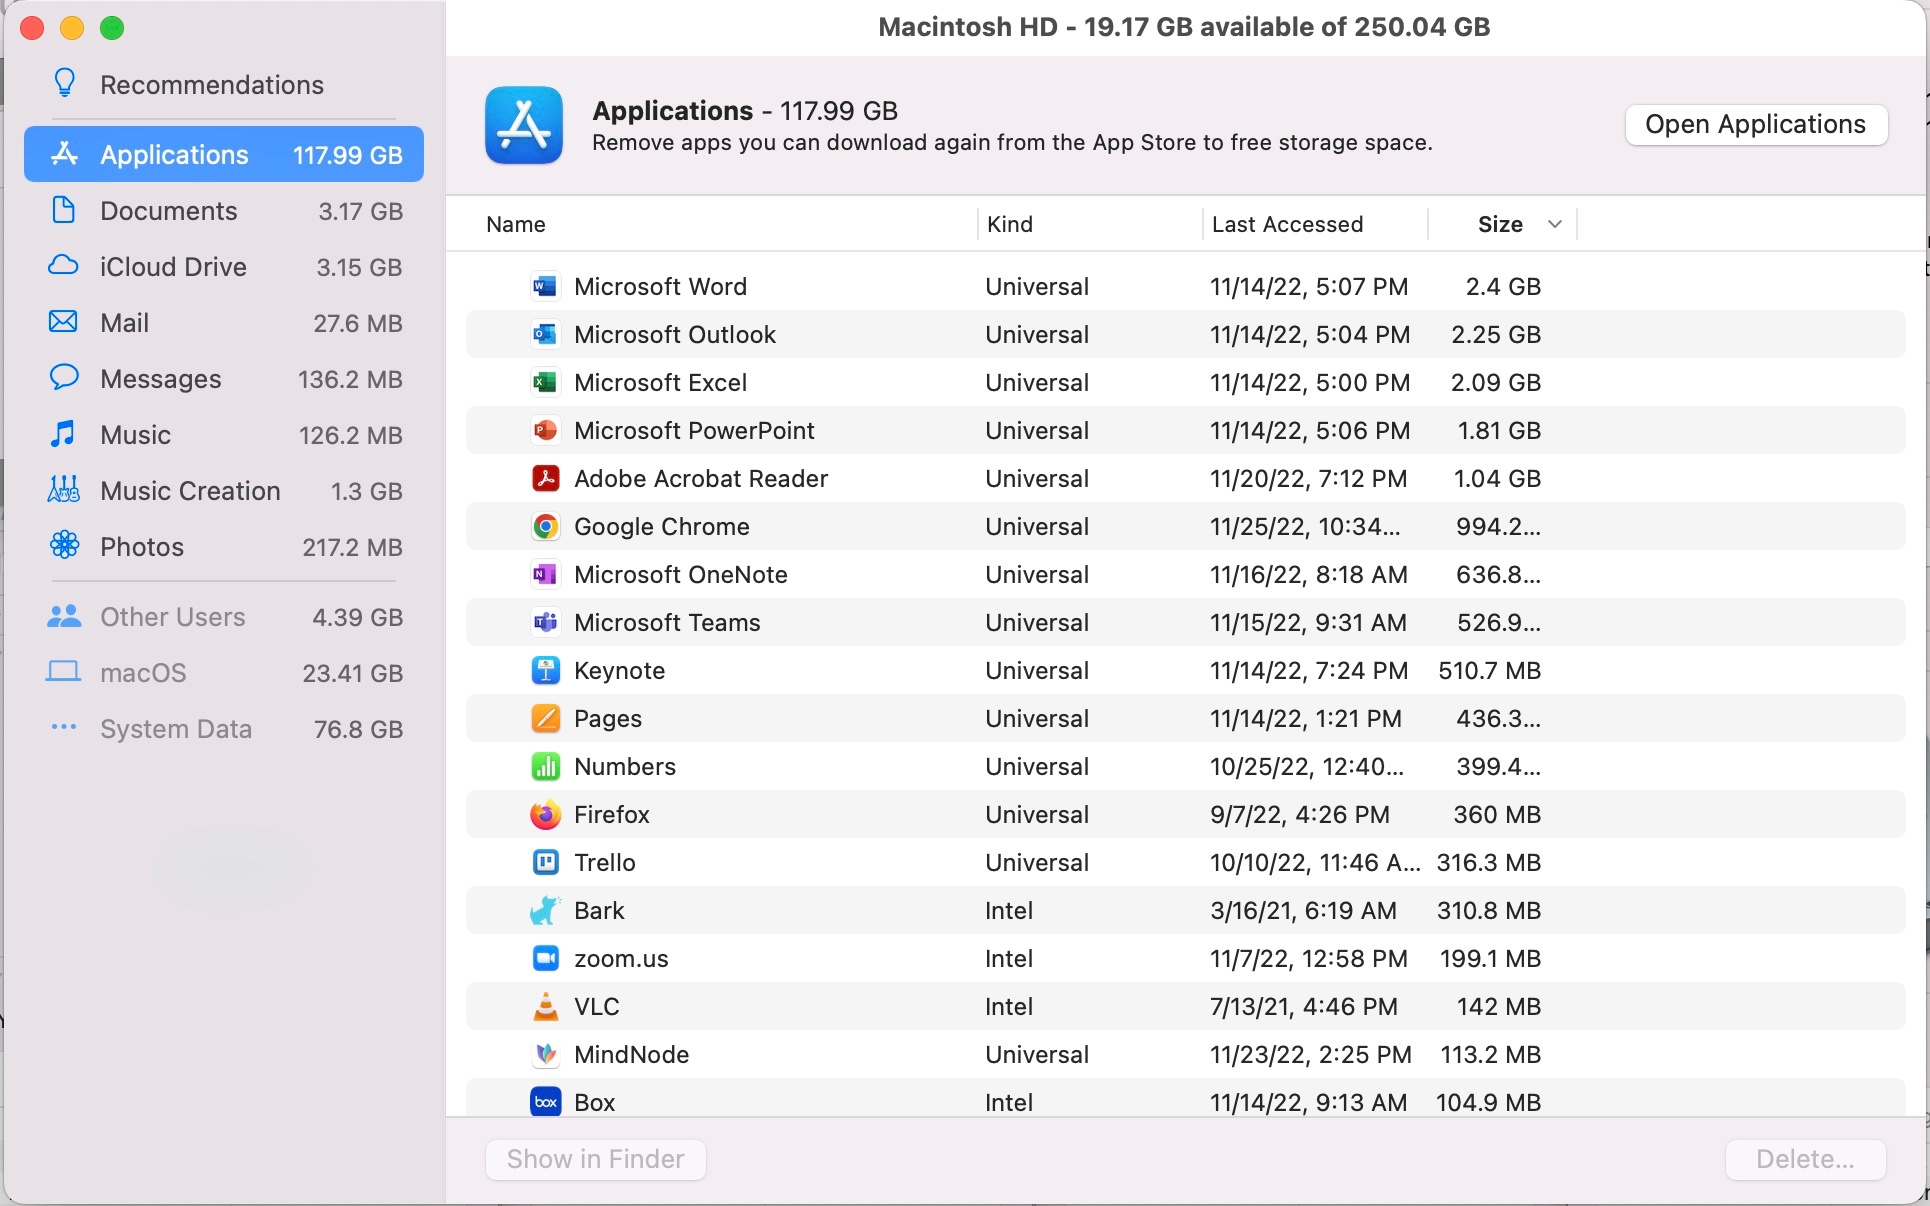Select the Trello app icon
Image resolution: width=1930 pixels, height=1206 pixels.
pyautogui.click(x=545, y=863)
